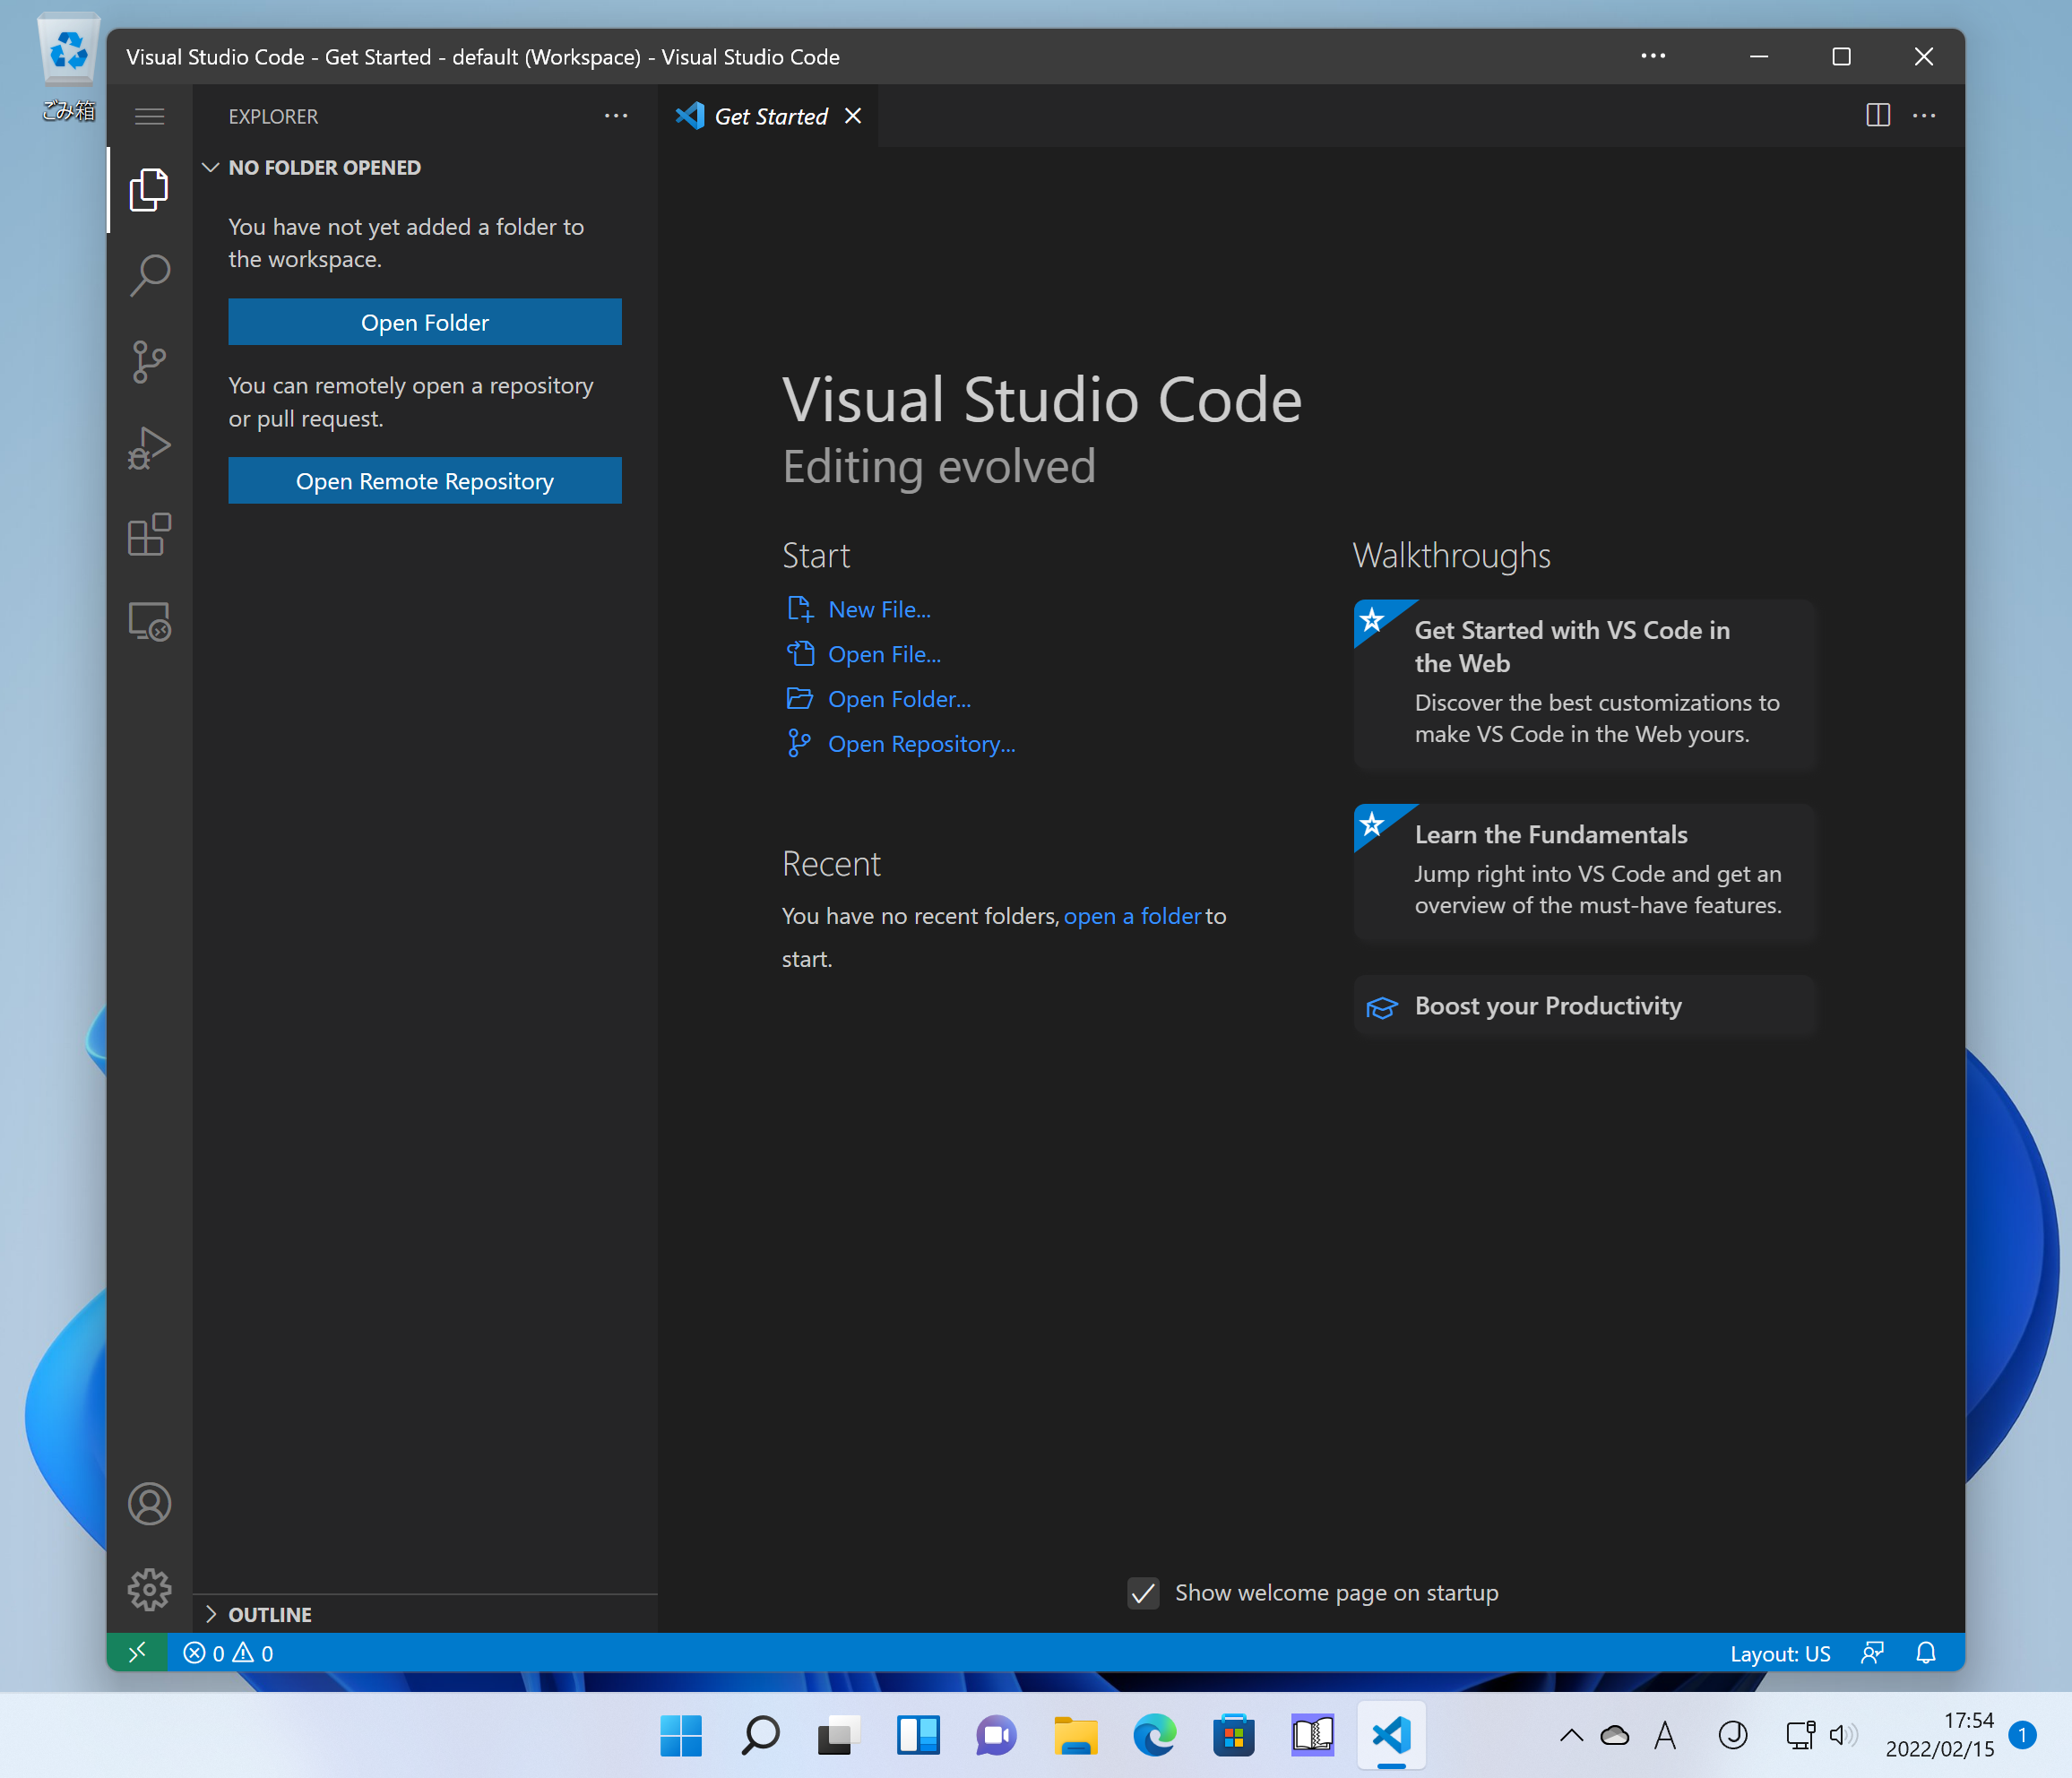
Task: Open File Explorer from taskbar
Action: [1075, 1735]
